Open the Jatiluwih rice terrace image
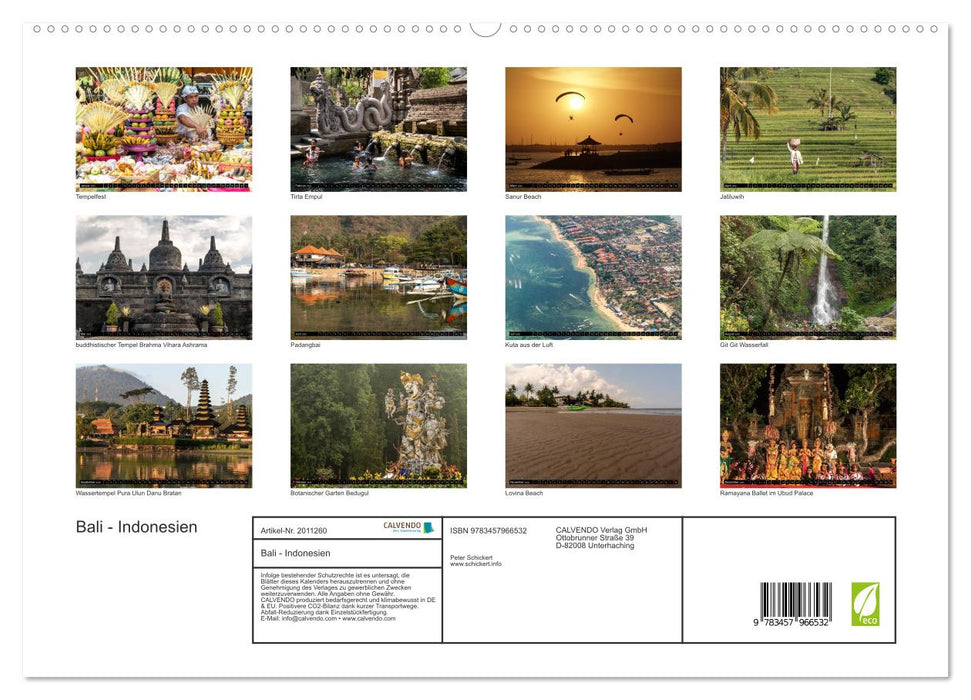 pos(807,128)
